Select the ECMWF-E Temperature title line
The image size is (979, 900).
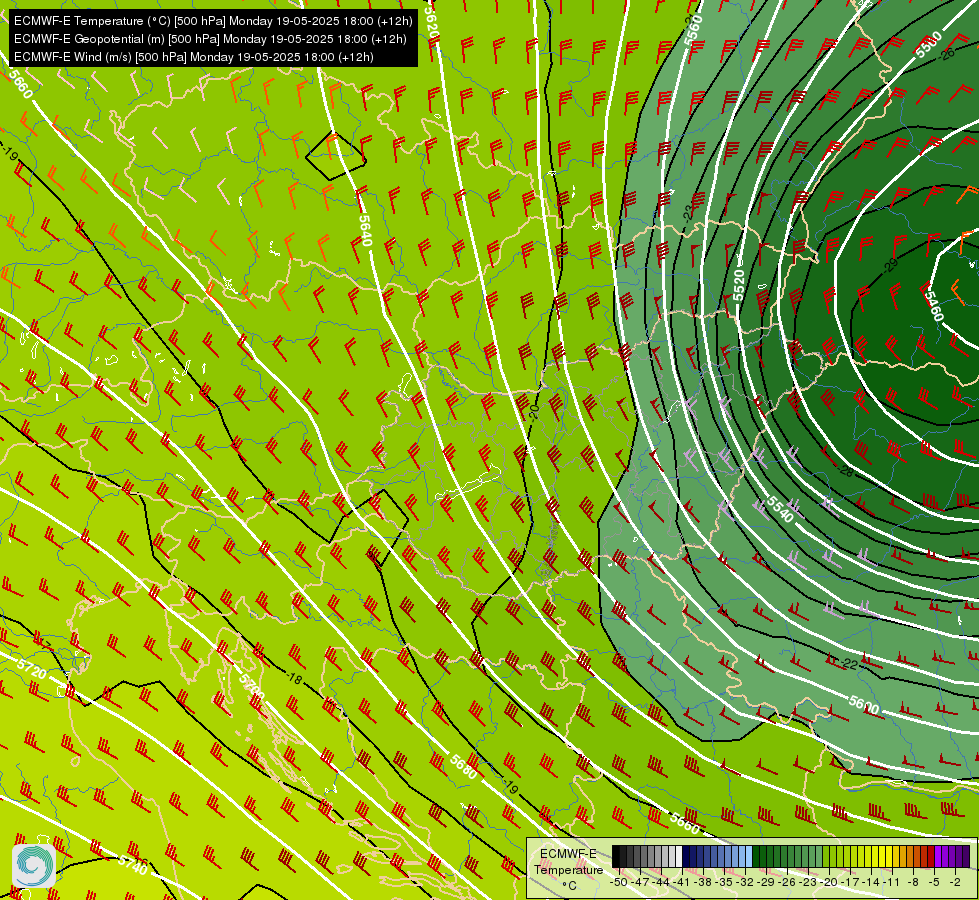213,21
